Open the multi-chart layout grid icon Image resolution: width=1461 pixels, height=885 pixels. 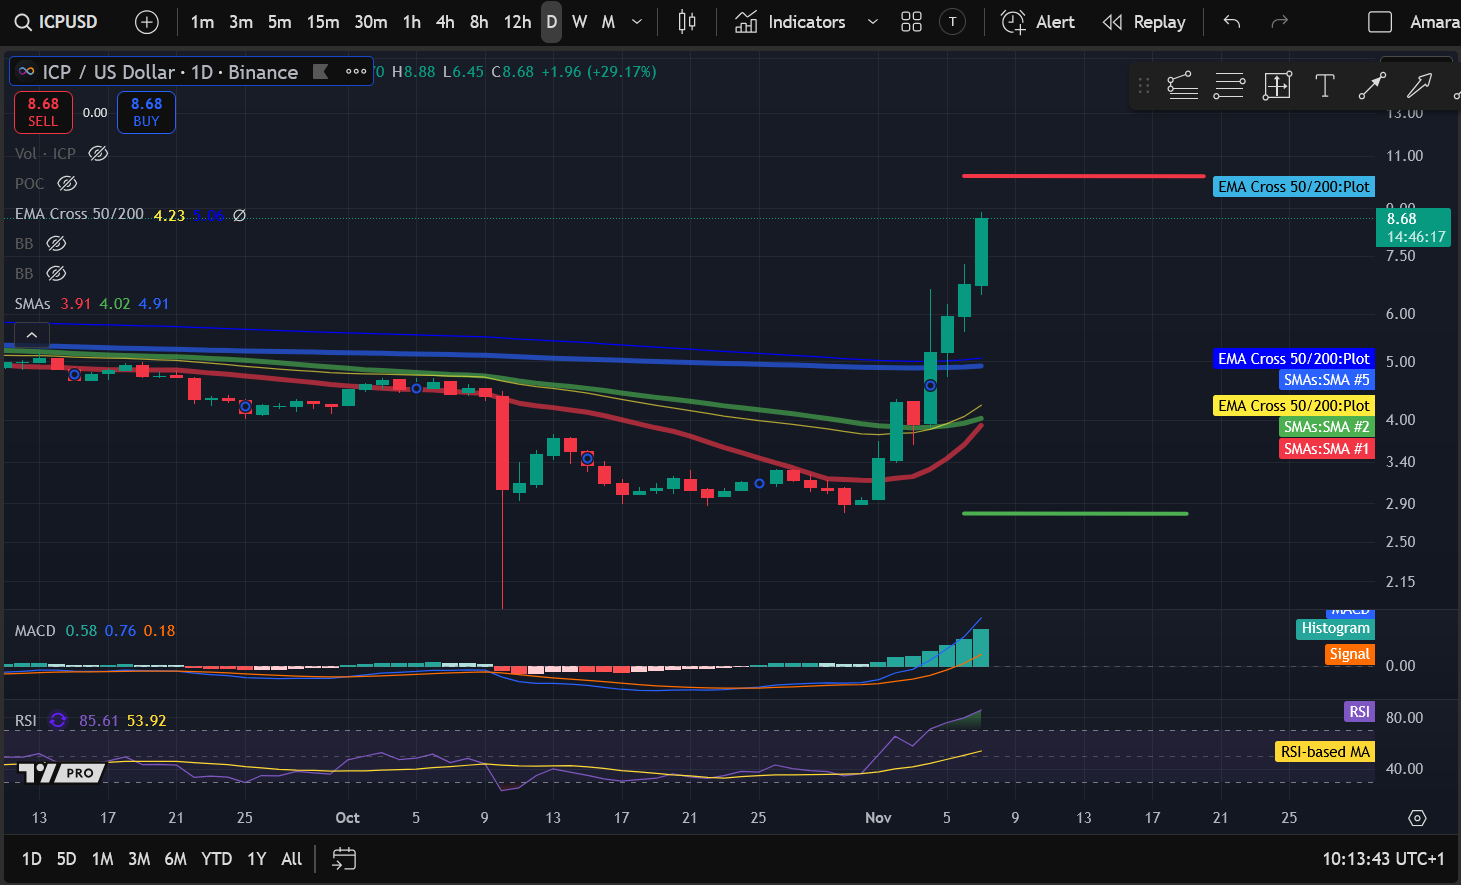pyautogui.click(x=911, y=21)
